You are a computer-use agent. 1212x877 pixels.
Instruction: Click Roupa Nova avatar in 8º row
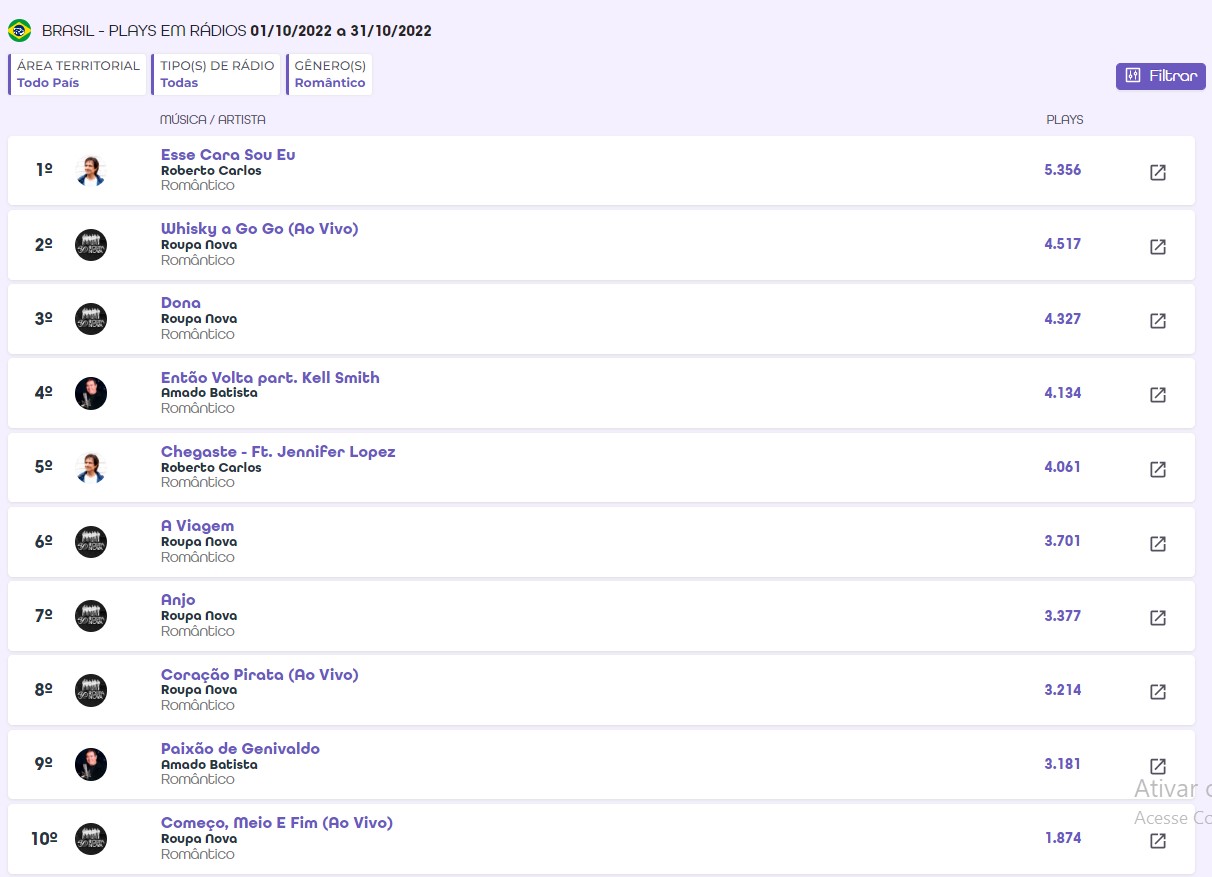point(91,691)
